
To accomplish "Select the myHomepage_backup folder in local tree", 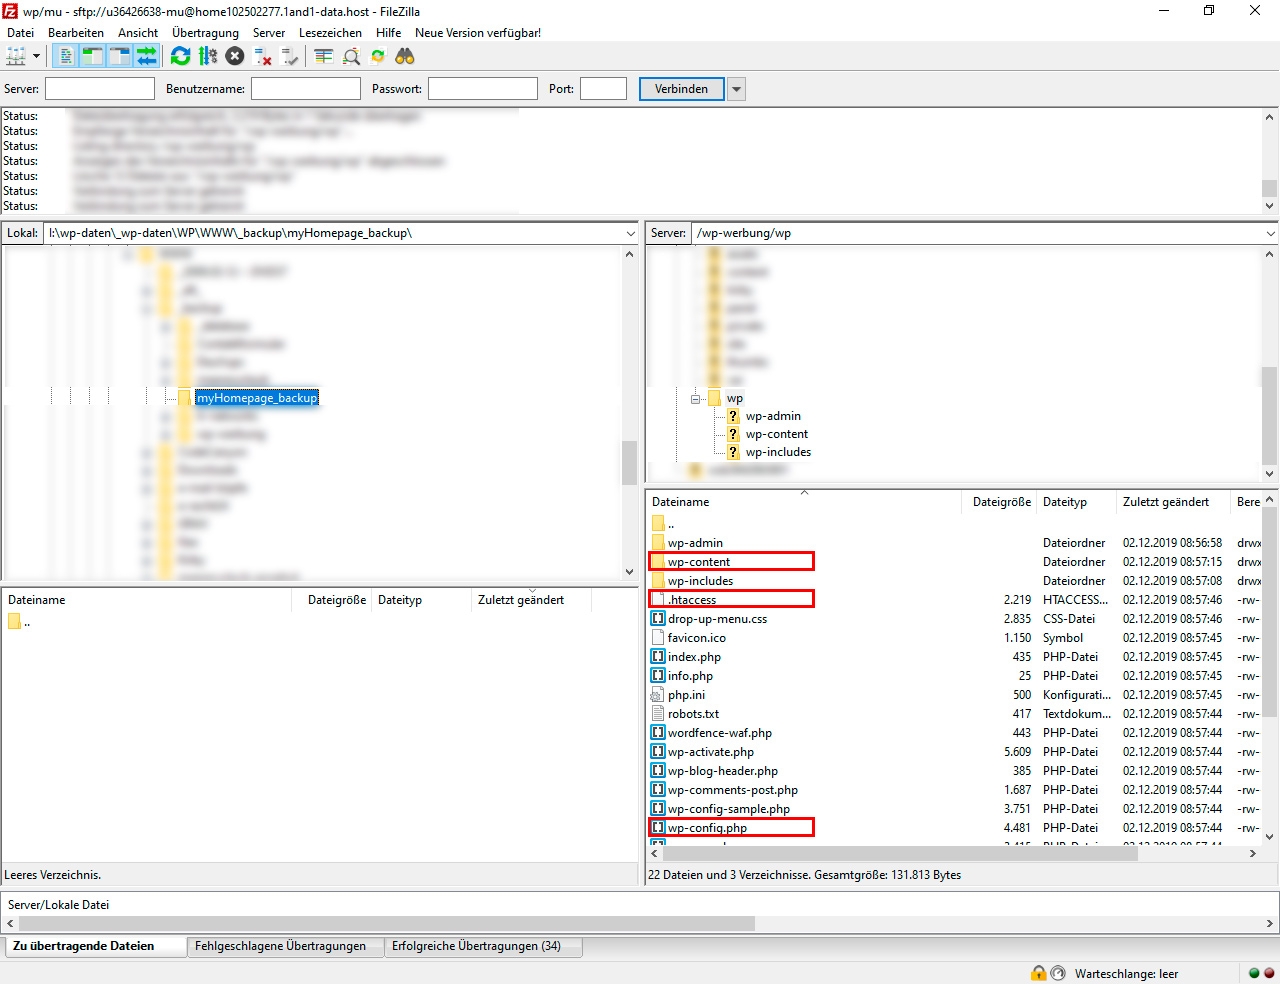I will click(257, 398).
